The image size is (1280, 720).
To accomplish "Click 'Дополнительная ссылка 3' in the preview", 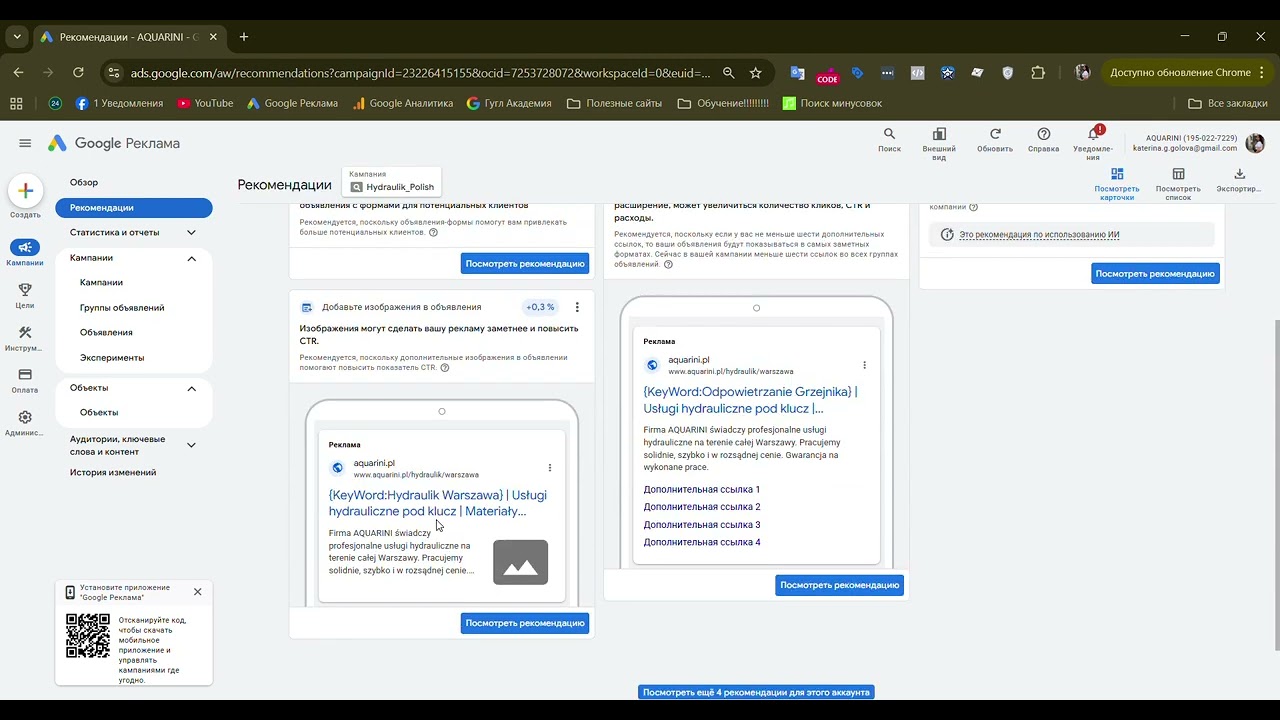I will [x=702, y=524].
